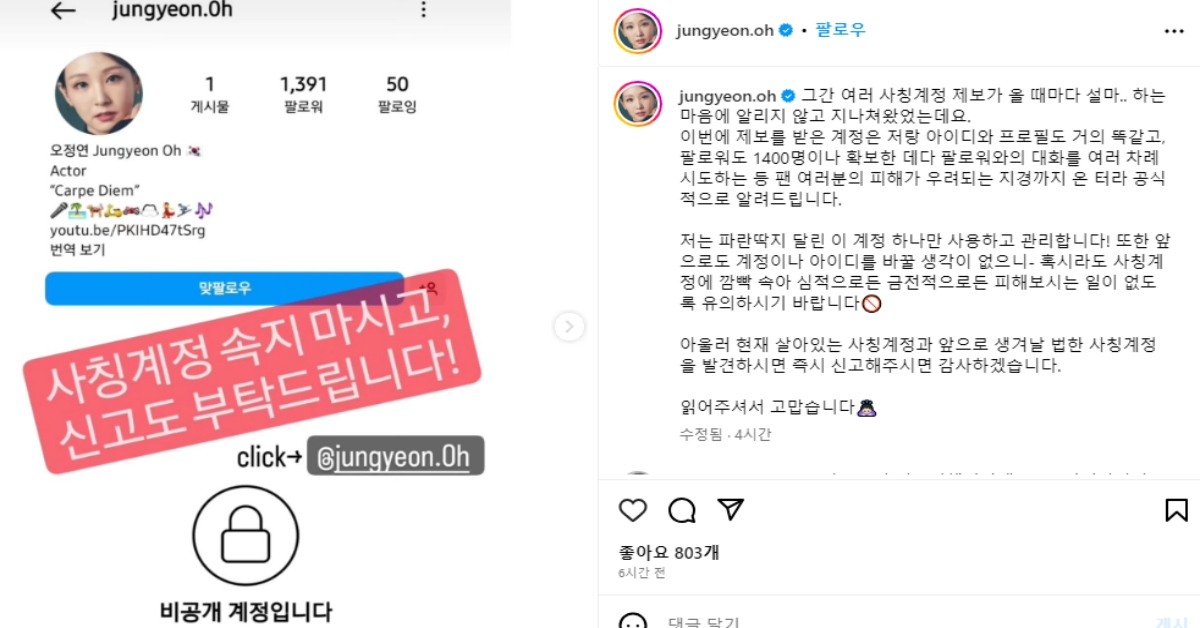Image resolution: width=1200 pixels, height=628 pixels.
Task: Open the add-person suggestion icon next to 맞팔로우
Action: click(x=429, y=288)
